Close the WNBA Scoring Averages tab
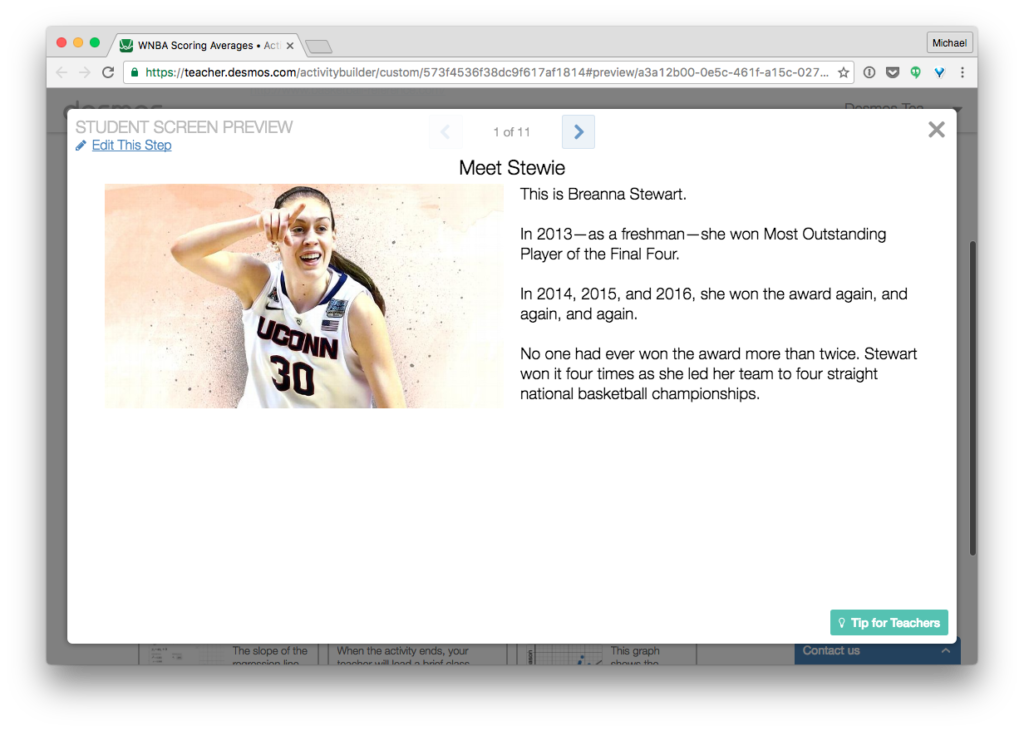 290,46
